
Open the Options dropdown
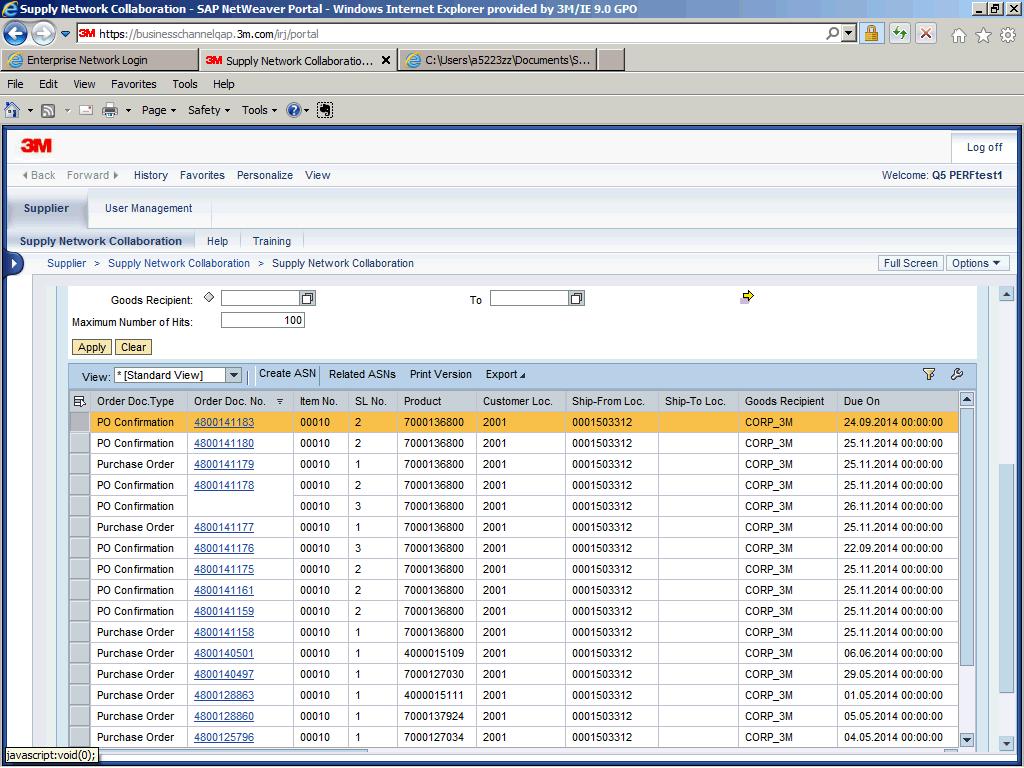[x=977, y=263]
